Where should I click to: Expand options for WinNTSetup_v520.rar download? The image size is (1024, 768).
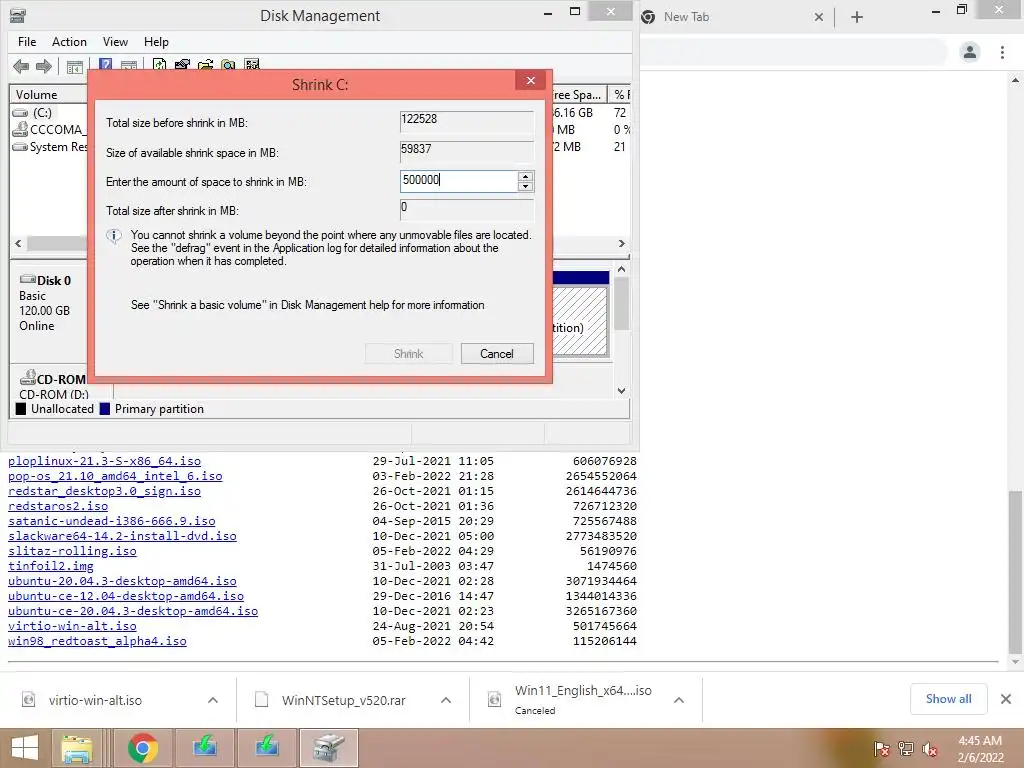[x=446, y=700]
